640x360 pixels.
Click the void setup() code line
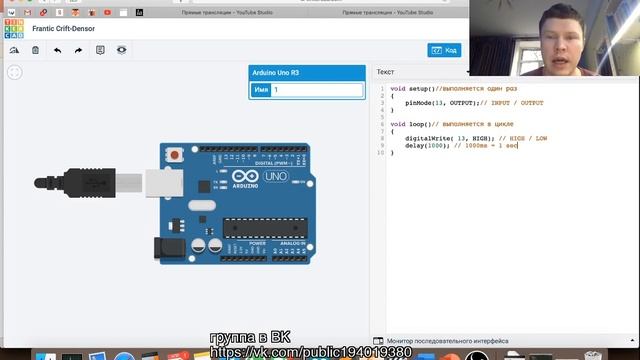tap(453, 89)
